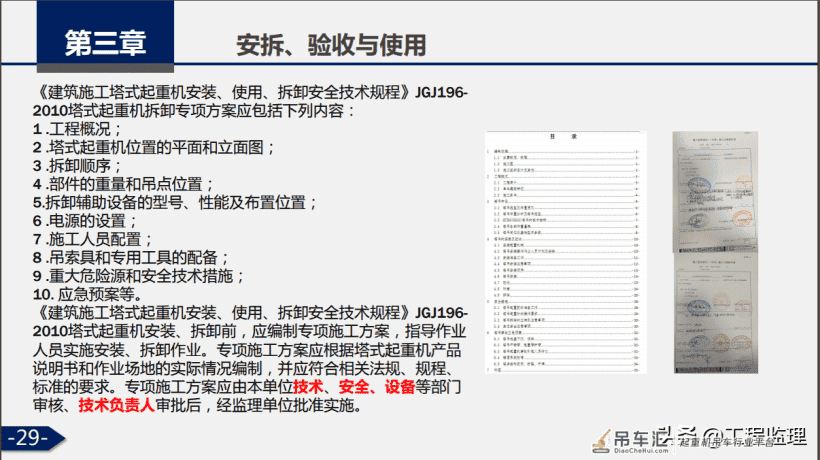Open the upper stamped certificate photo
Viewport: 820px width, 460px height.
click(715, 192)
